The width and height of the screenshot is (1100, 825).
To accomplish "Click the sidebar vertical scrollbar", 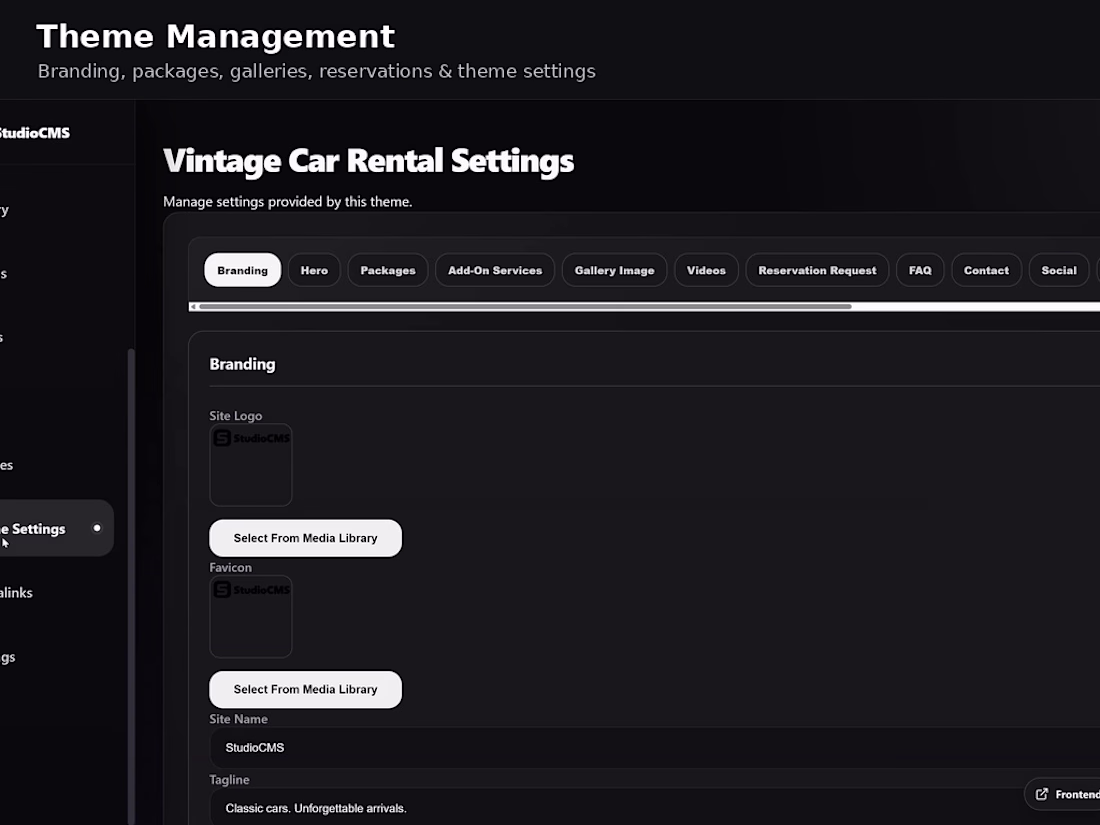I will coord(131,586).
